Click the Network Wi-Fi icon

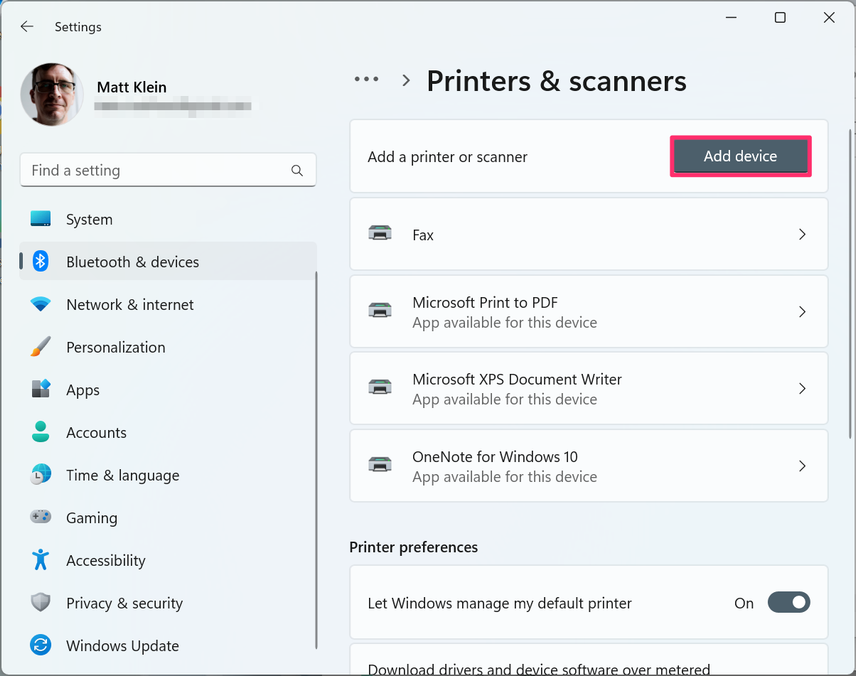click(40, 304)
